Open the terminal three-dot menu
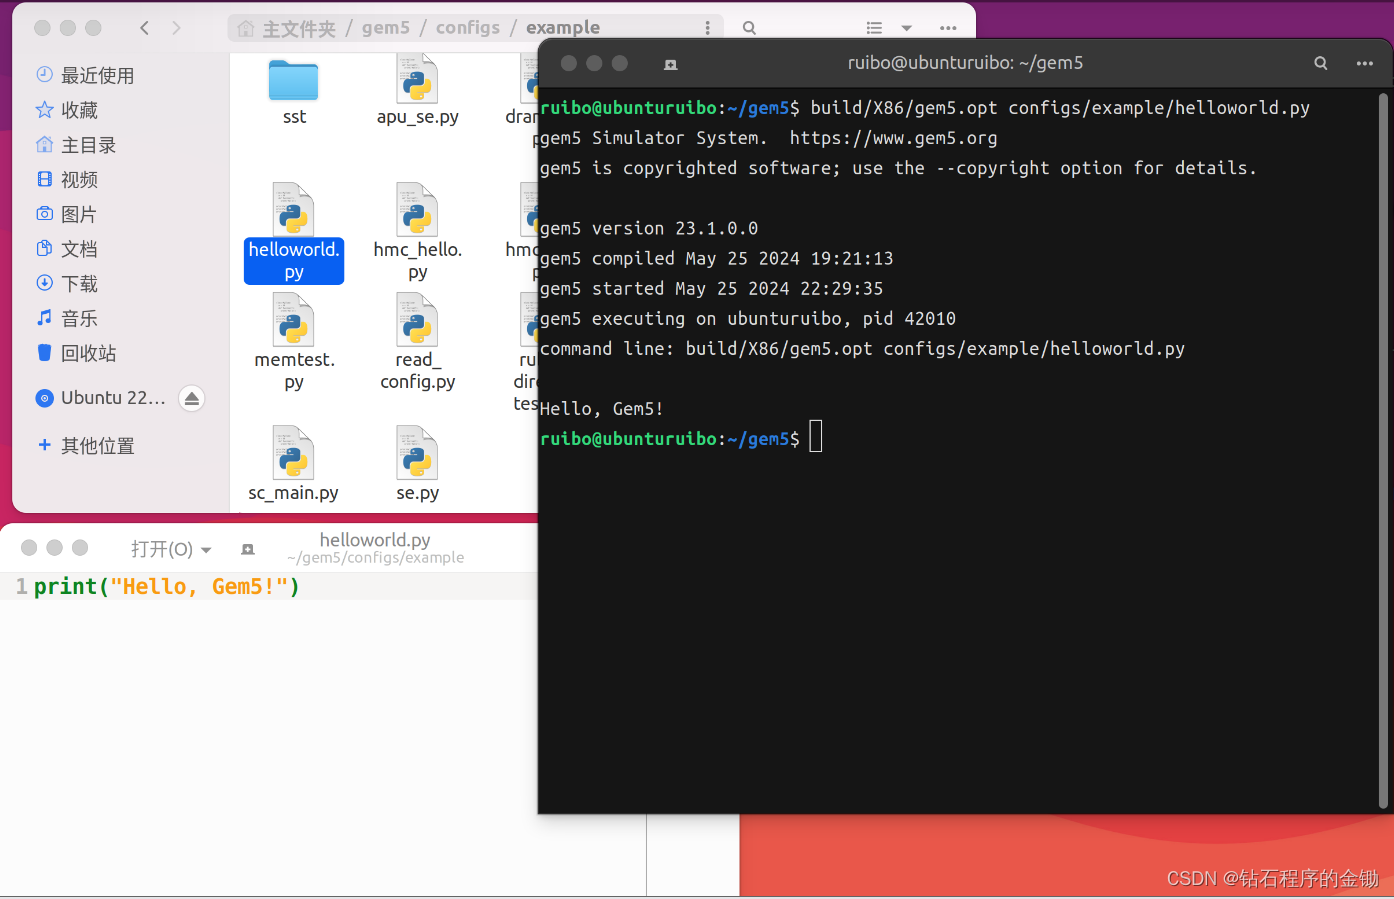1394x899 pixels. point(1365,62)
